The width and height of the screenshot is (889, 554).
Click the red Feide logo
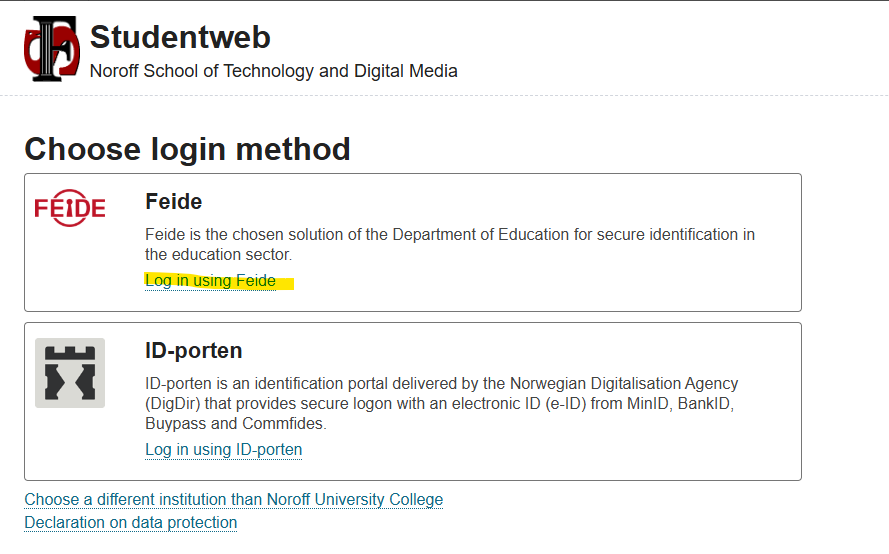pos(70,208)
